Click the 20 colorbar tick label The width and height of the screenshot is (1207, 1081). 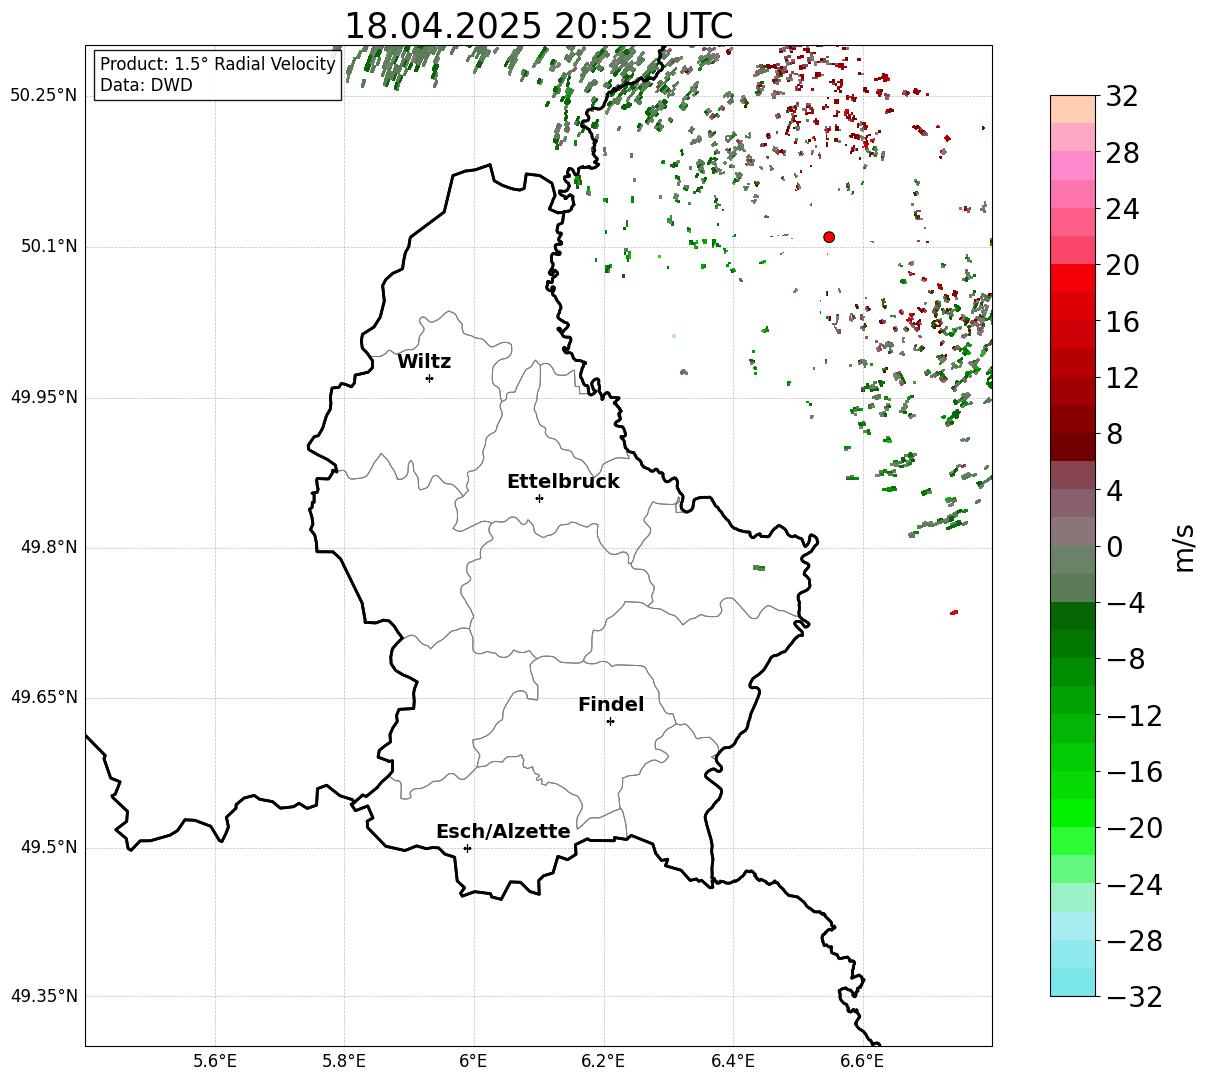pyautogui.click(x=1122, y=266)
